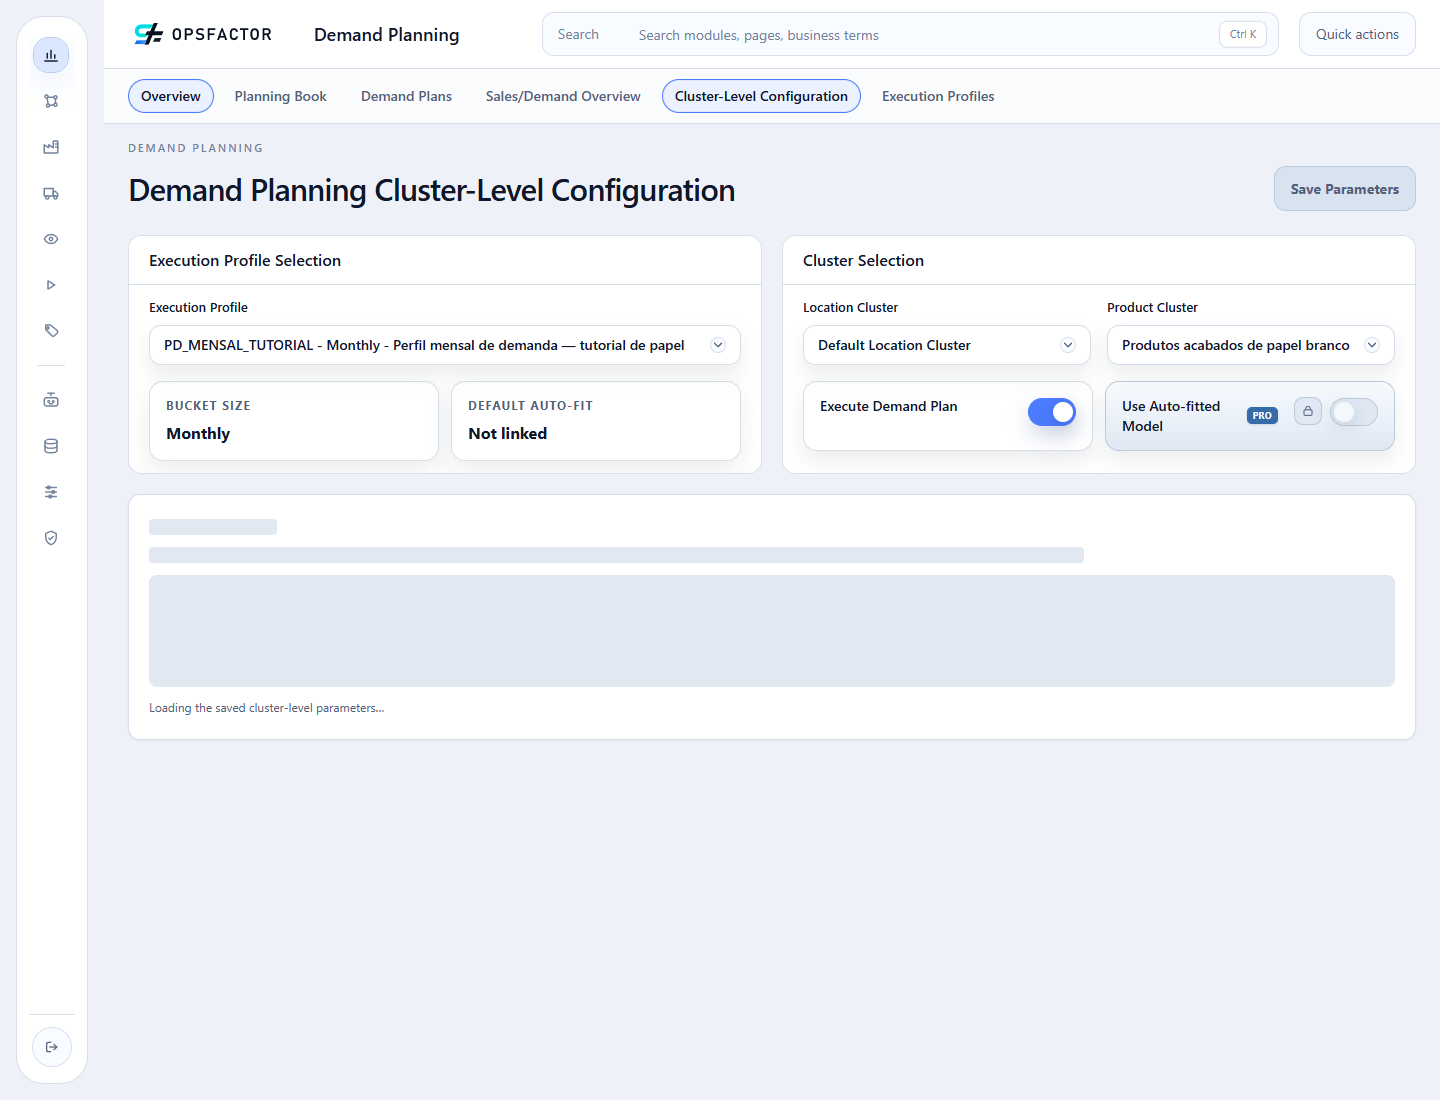The height and width of the screenshot is (1100, 1440).
Task: Select the price tag sidebar icon
Action: (x=51, y=331)
